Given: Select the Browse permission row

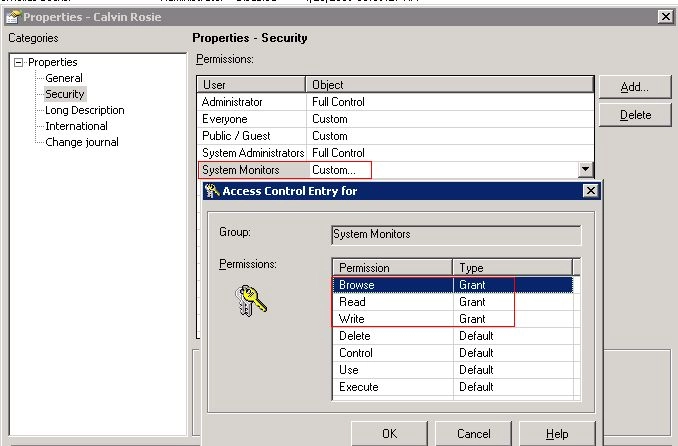Looking at the screenshot, I should 453,285.
